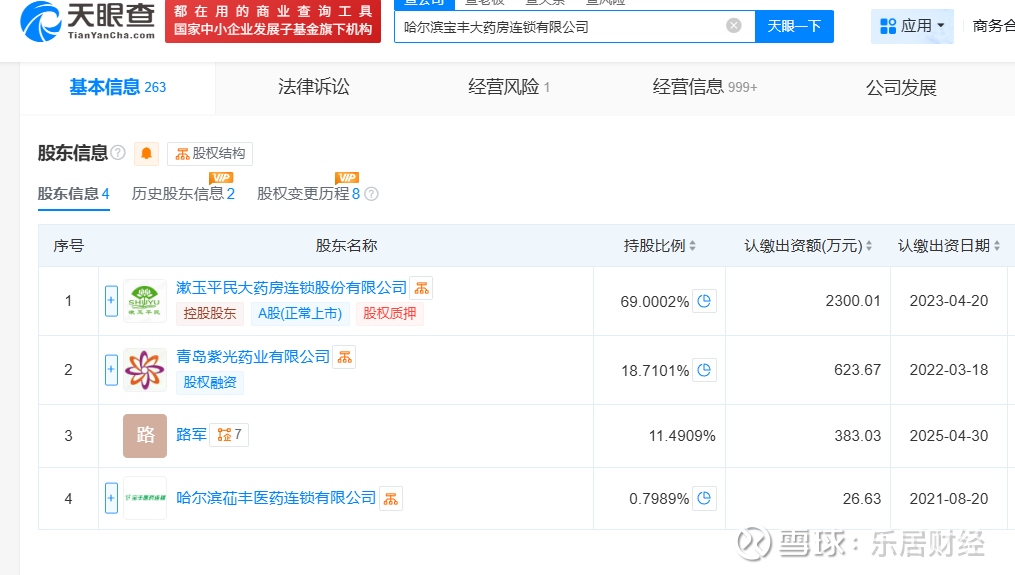Click pie chart icon beside 0.7989%
Viewport: 1015px width, 575px height.
tap(704, 498)
